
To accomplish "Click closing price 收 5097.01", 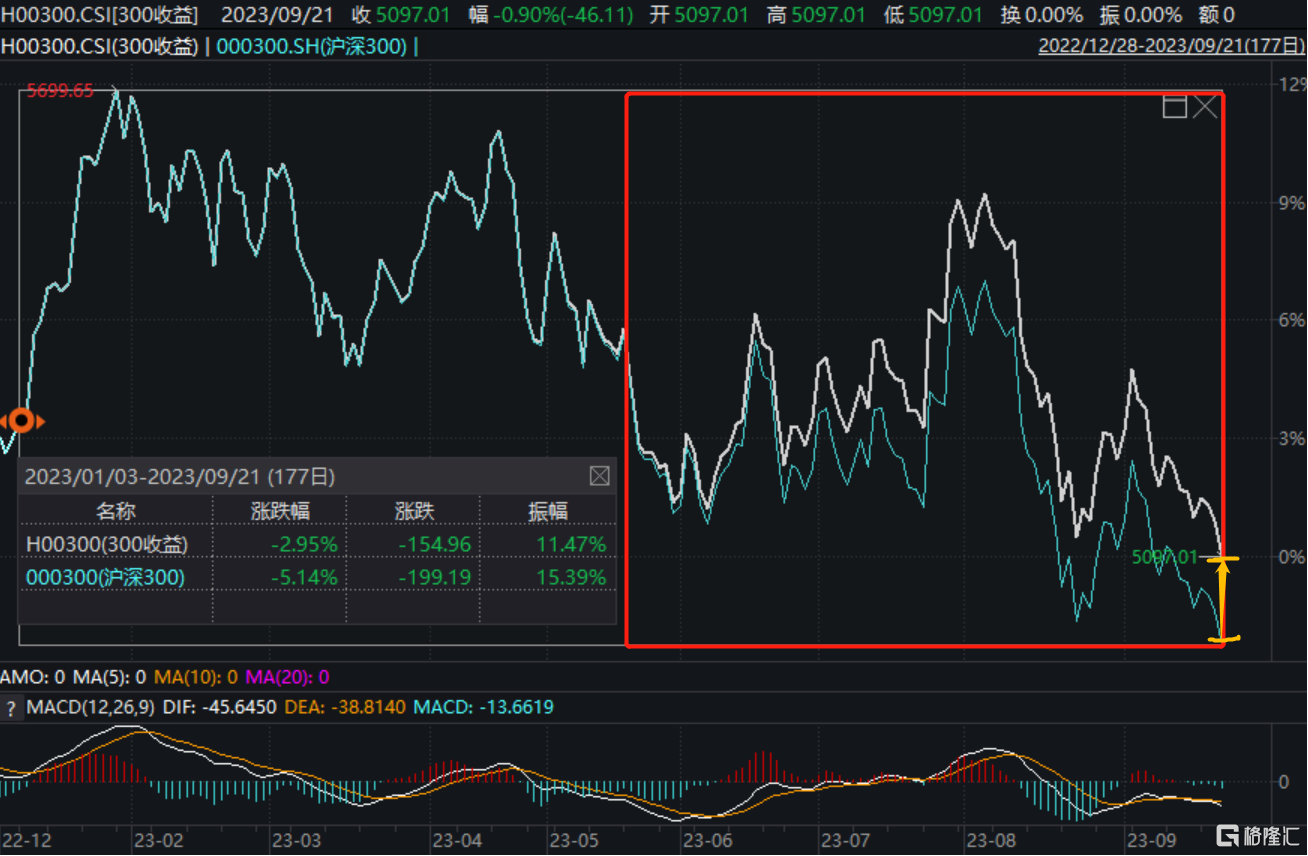I will tap(401, 14).
